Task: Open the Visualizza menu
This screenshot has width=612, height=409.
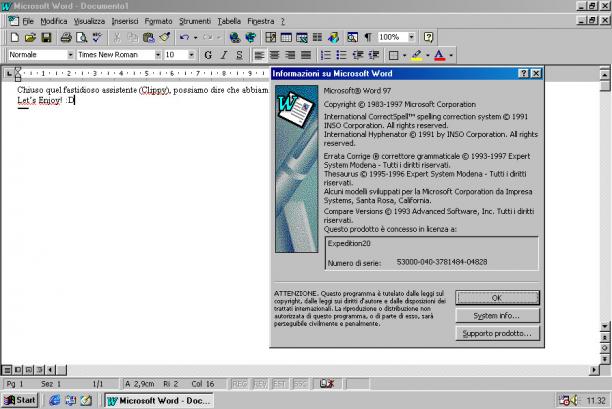Action: (89, 21)
